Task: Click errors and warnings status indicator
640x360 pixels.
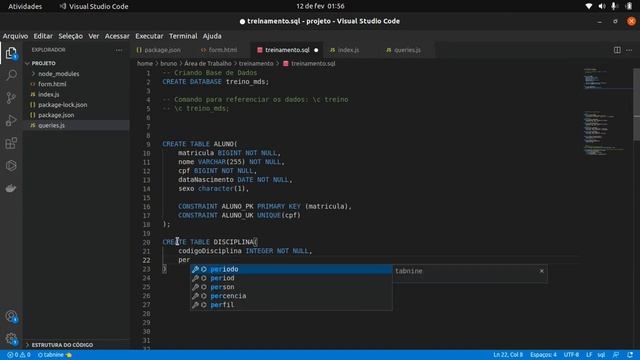Action: 19,355
